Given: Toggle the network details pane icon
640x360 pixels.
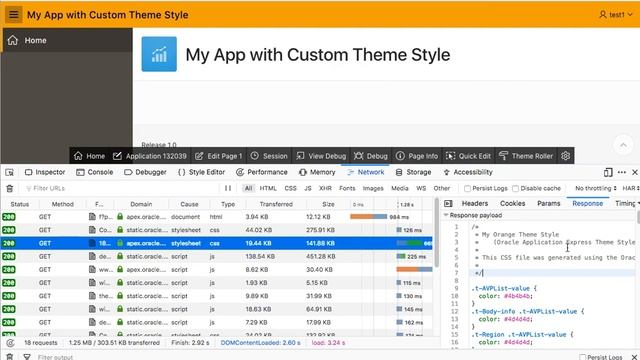Looking at the screenshot, I should [448, 203].
